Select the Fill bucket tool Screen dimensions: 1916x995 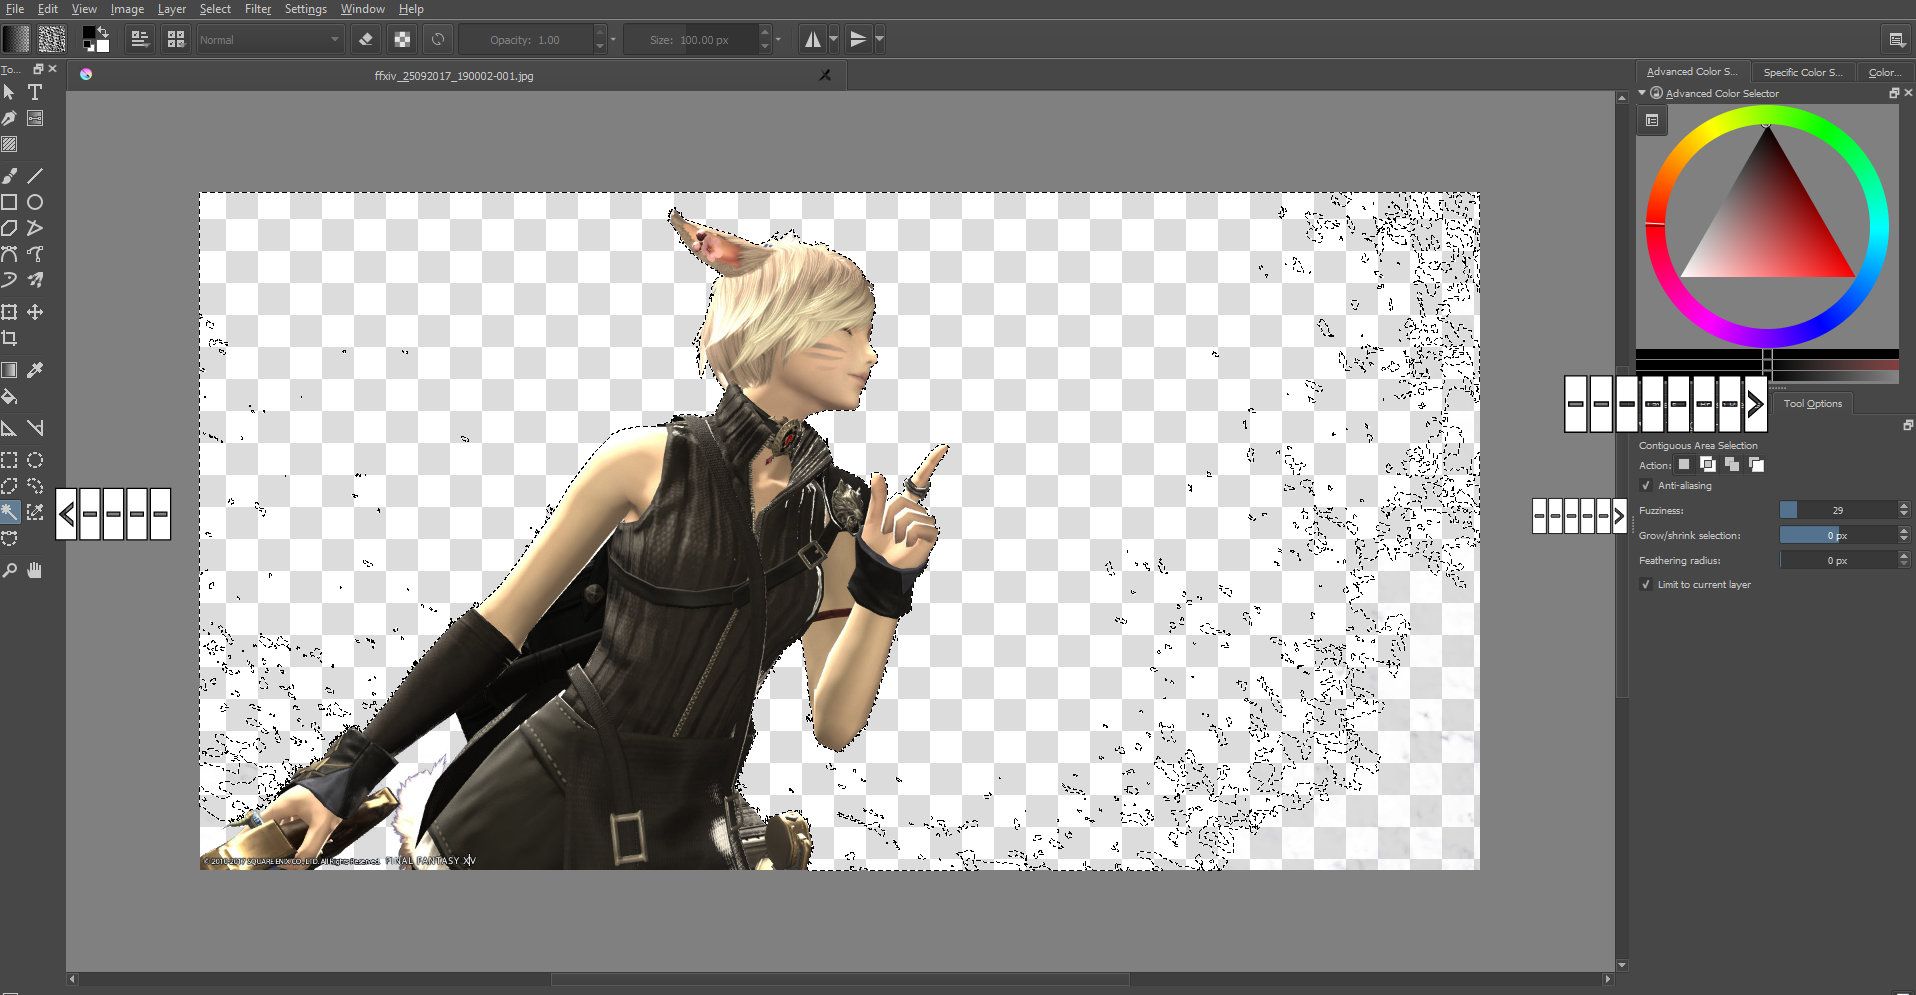point(9,396)
